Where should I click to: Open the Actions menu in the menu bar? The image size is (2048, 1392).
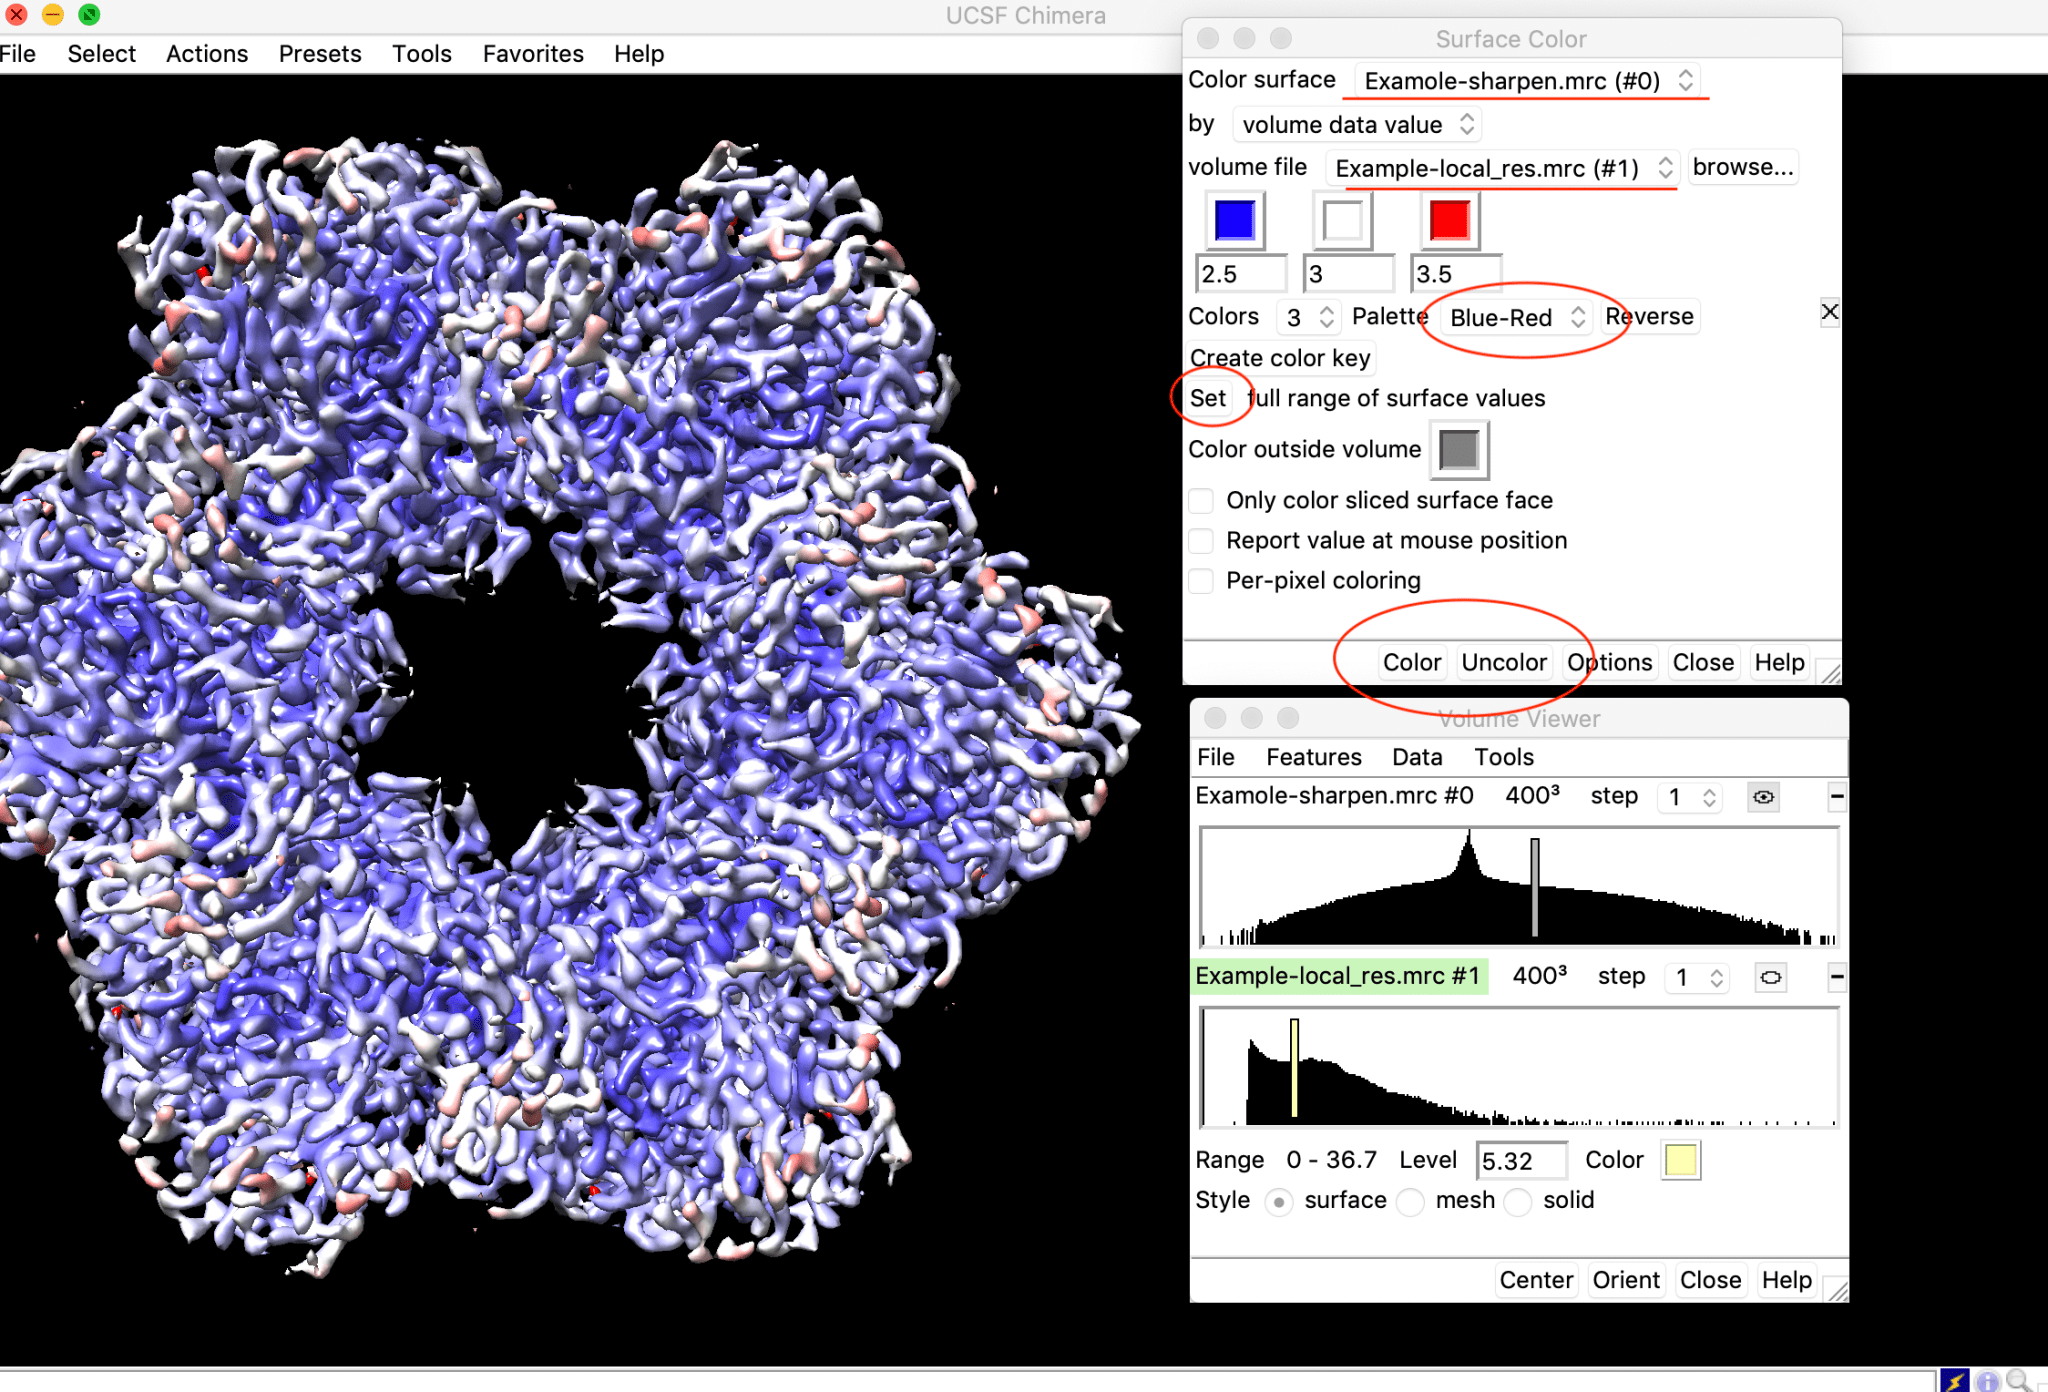click(x=206, y=53)
